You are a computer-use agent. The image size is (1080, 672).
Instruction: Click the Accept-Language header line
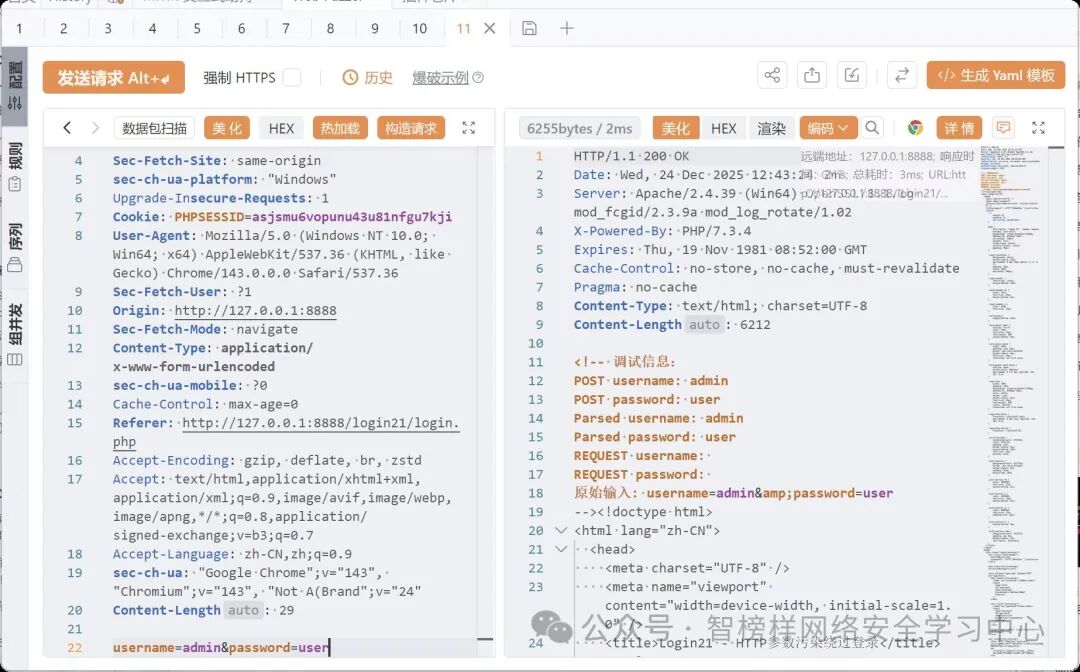[232, 554]
